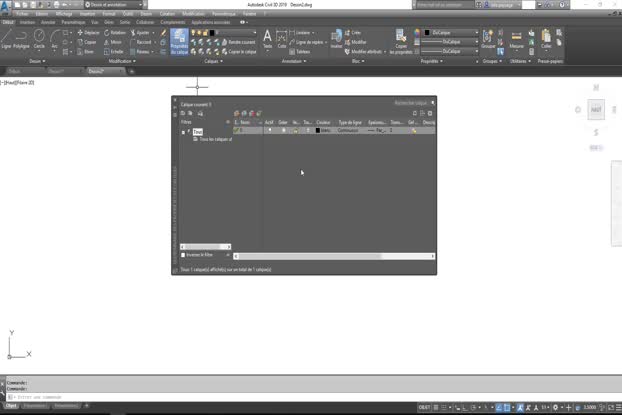Viewport: 622px width, 415px height.
Task: Open the Insertion ribbon tab
Action: pos(27,21)
